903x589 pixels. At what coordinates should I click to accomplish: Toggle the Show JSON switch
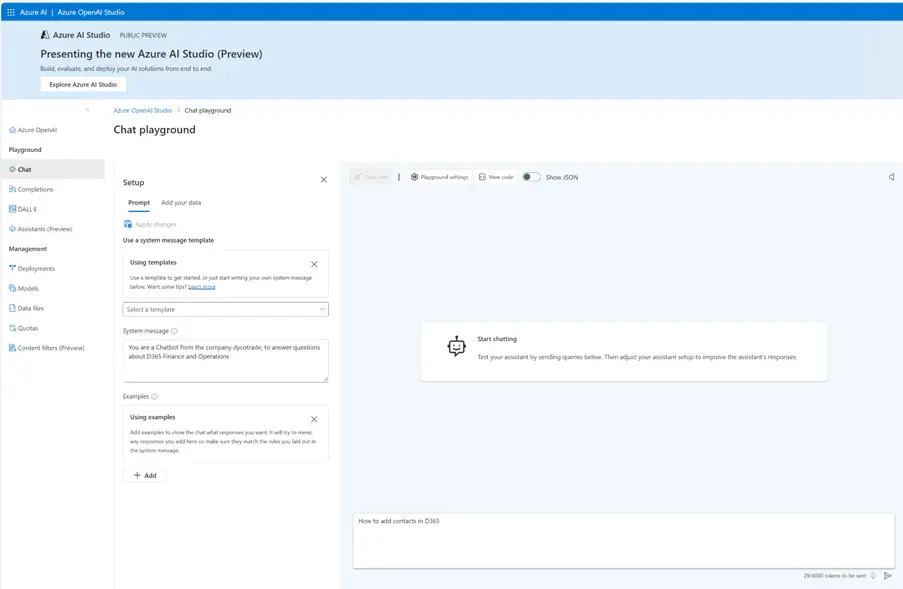(531, 177)
